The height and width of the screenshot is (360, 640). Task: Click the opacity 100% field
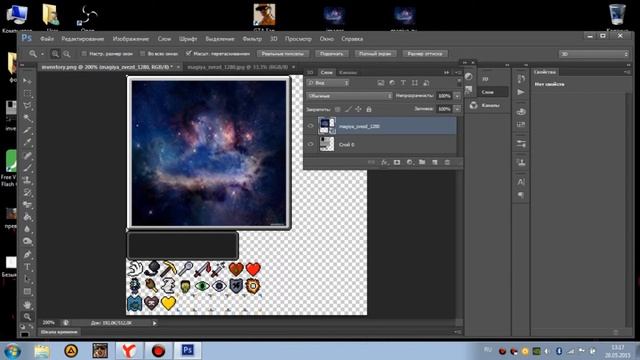click(444, 96)
